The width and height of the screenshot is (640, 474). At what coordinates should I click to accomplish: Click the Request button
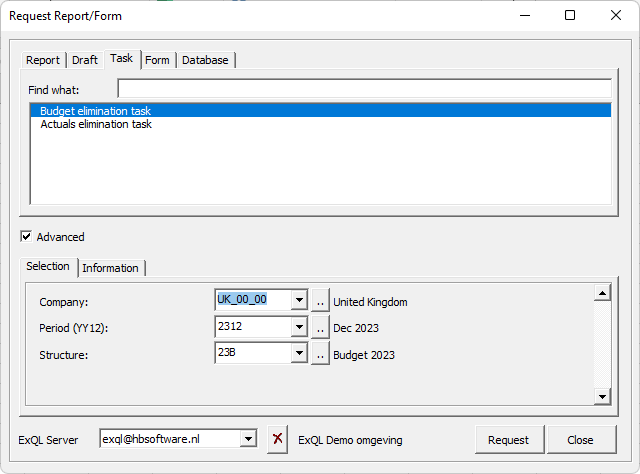coord(509,440)
